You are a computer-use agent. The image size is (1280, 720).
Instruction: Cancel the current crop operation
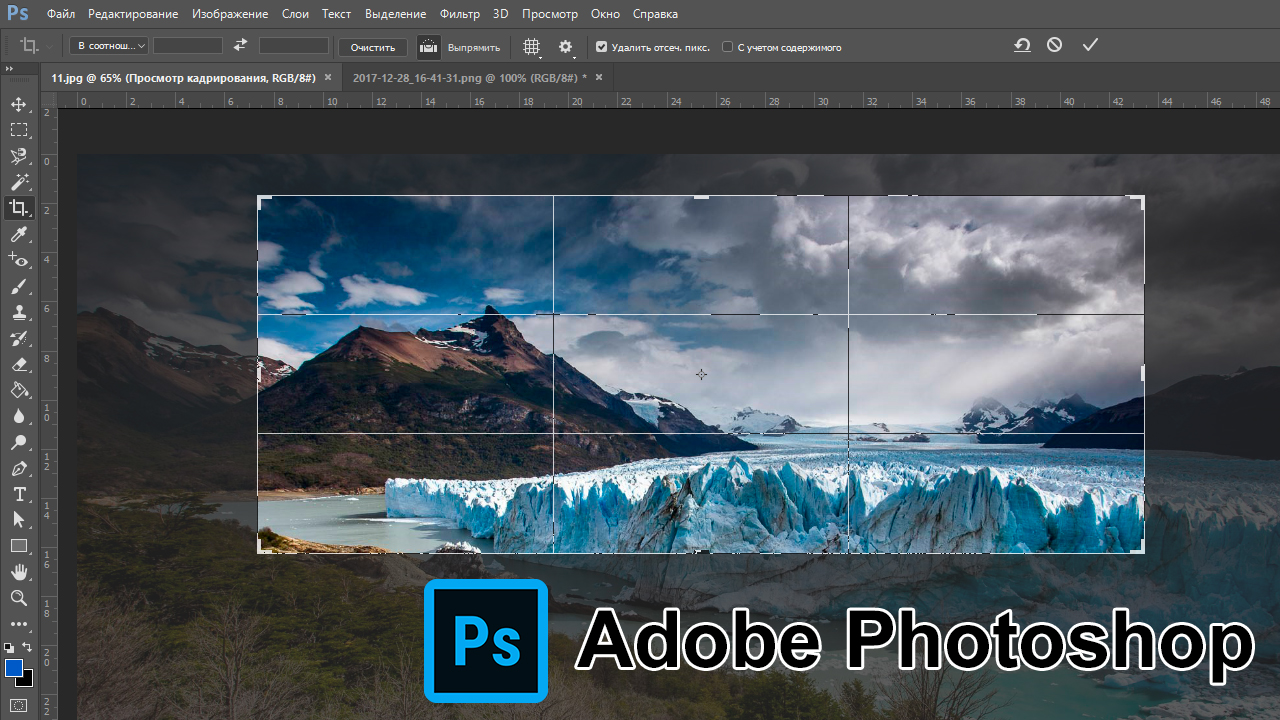click(x=1054, y=45)
